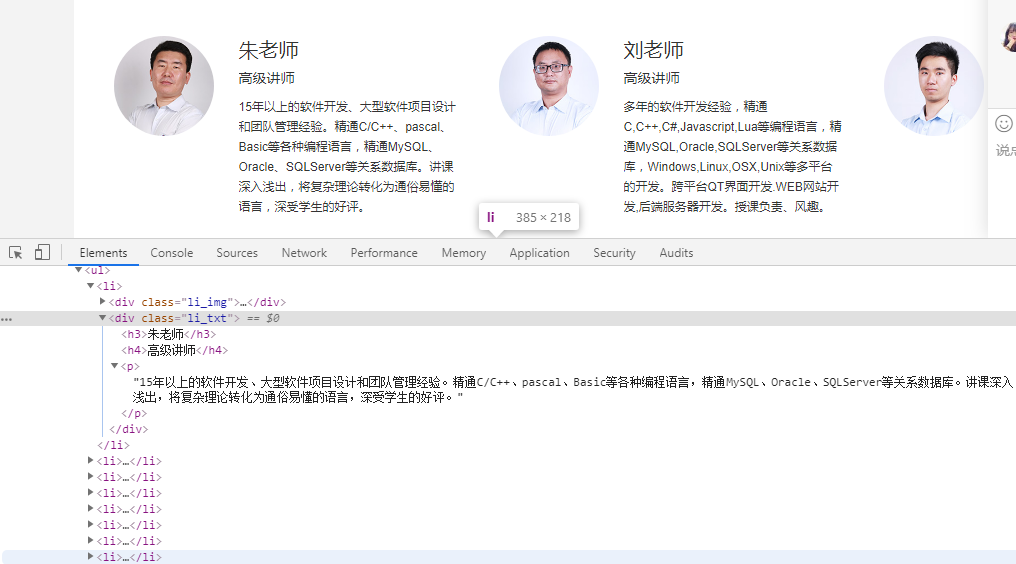The height and width of the screenshot is (564, 1016).
Task: Select the closing /li line in DOM
Action: click(113, 445)
